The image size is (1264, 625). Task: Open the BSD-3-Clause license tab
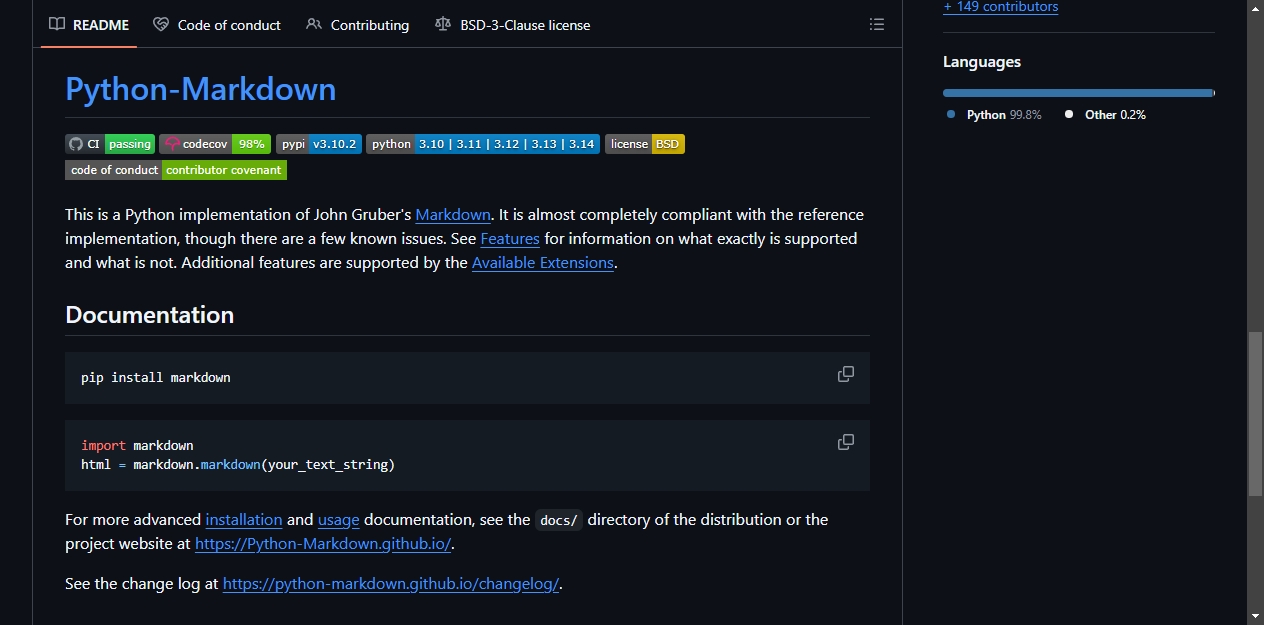click(x=513, y=25)
